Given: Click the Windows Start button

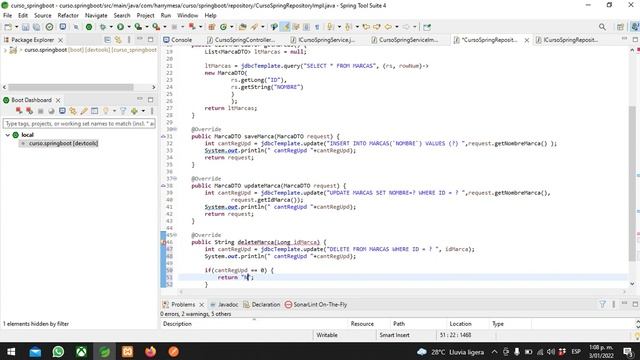Looking at the screenshot, I should point(11,351).
